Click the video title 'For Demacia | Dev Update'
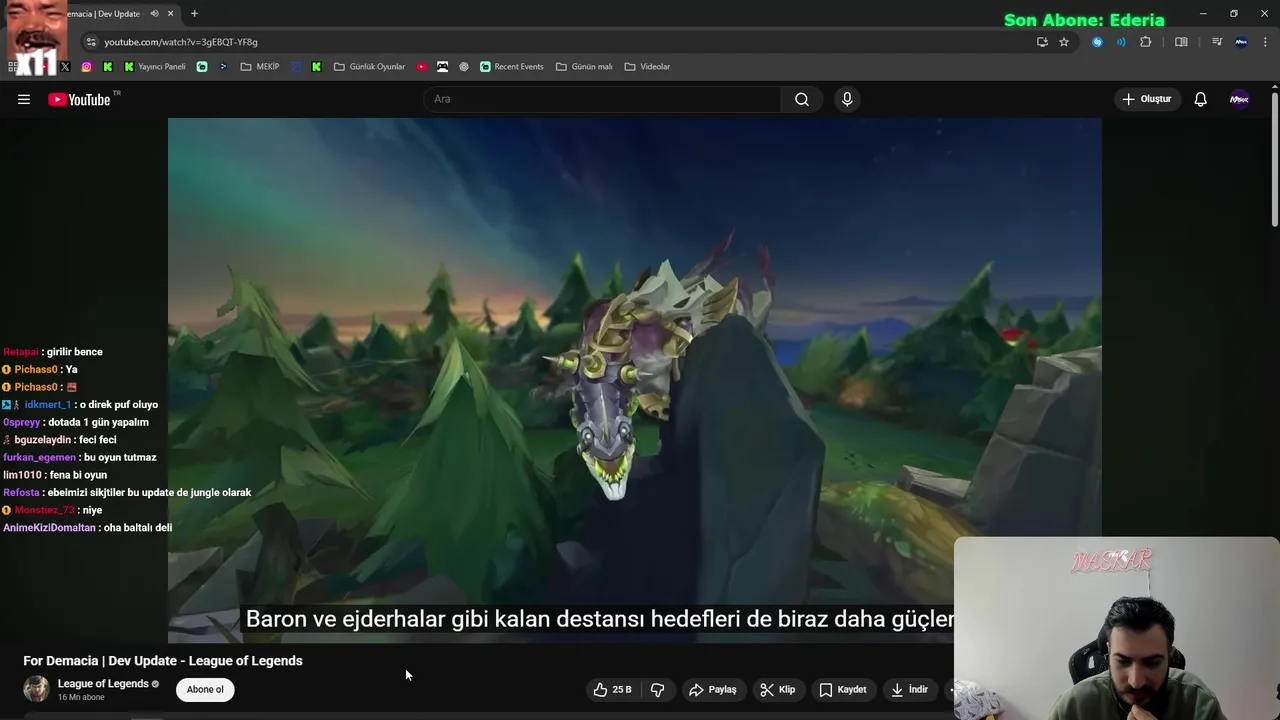This screenshot has width=1280, height=720. 163,661
